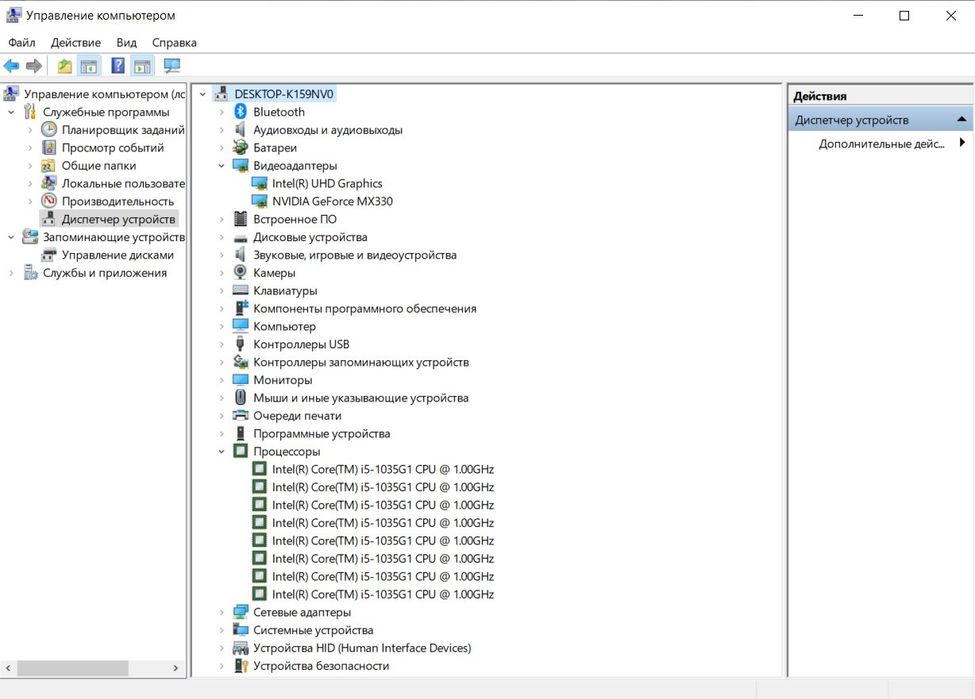This screenshot has height=699, width=975.
Task: Click the Управление дисками disk icon
Action: click(49, 254)
